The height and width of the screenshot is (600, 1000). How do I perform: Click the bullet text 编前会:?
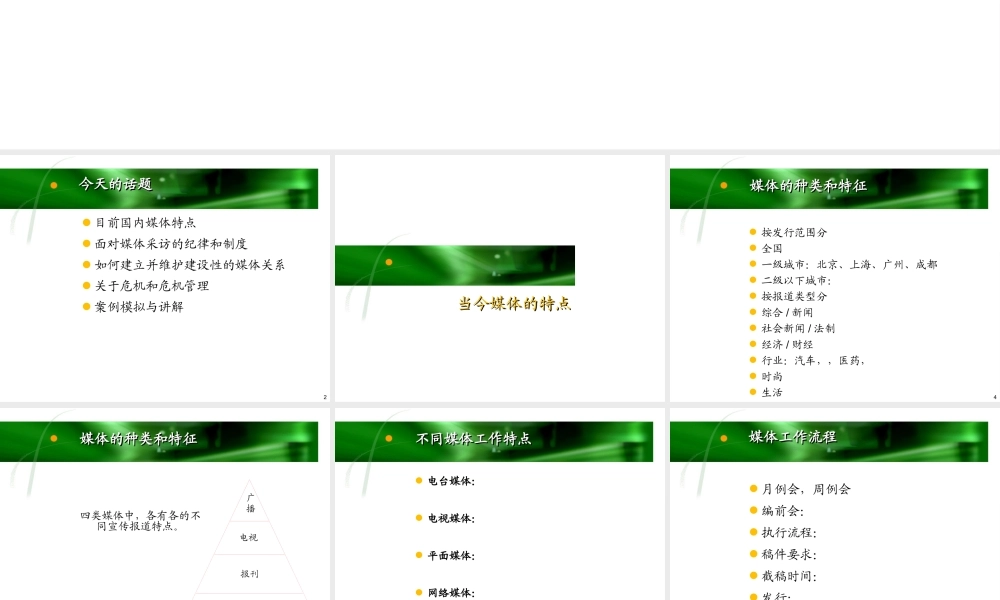[x=783, y=511]
